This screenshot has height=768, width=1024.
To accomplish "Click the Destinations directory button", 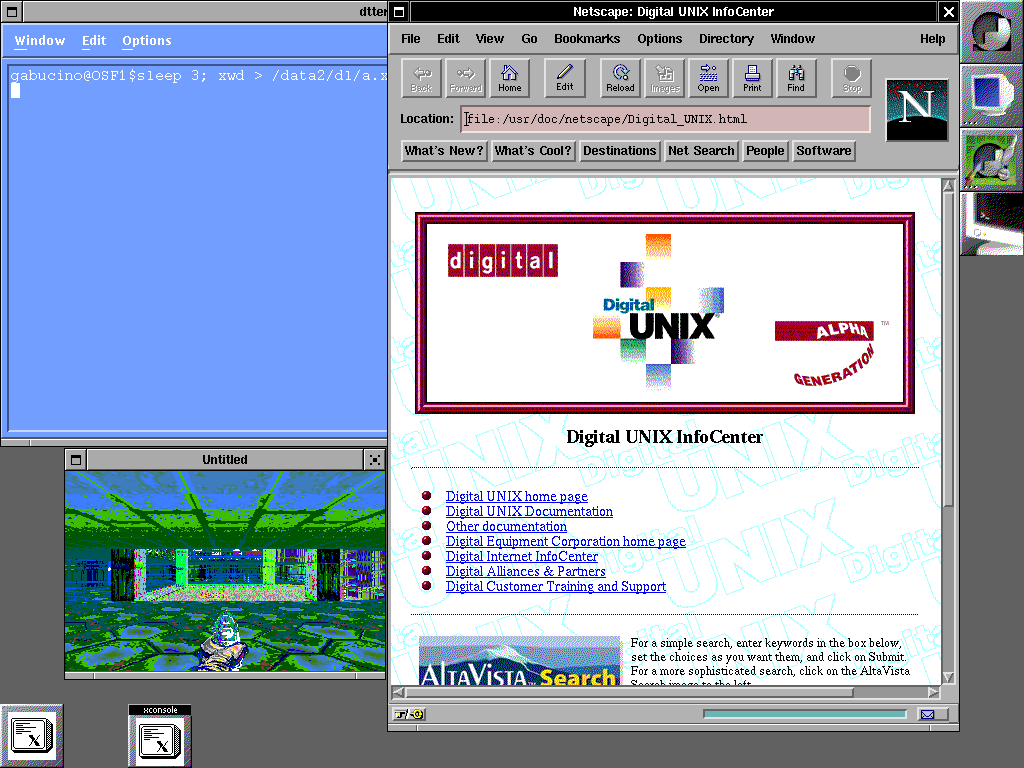I will click(620, 151).
